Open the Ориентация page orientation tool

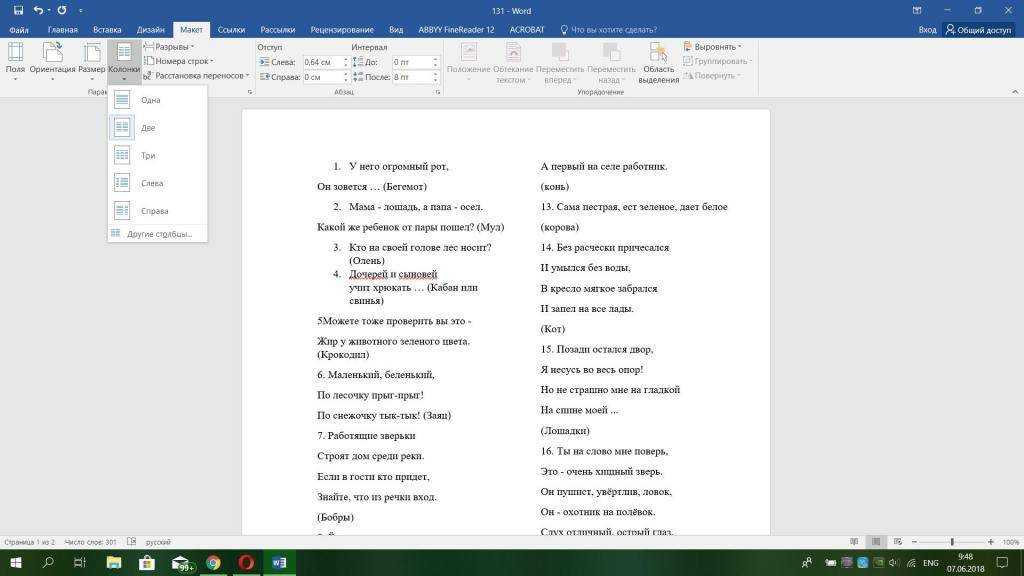point(52,60)
